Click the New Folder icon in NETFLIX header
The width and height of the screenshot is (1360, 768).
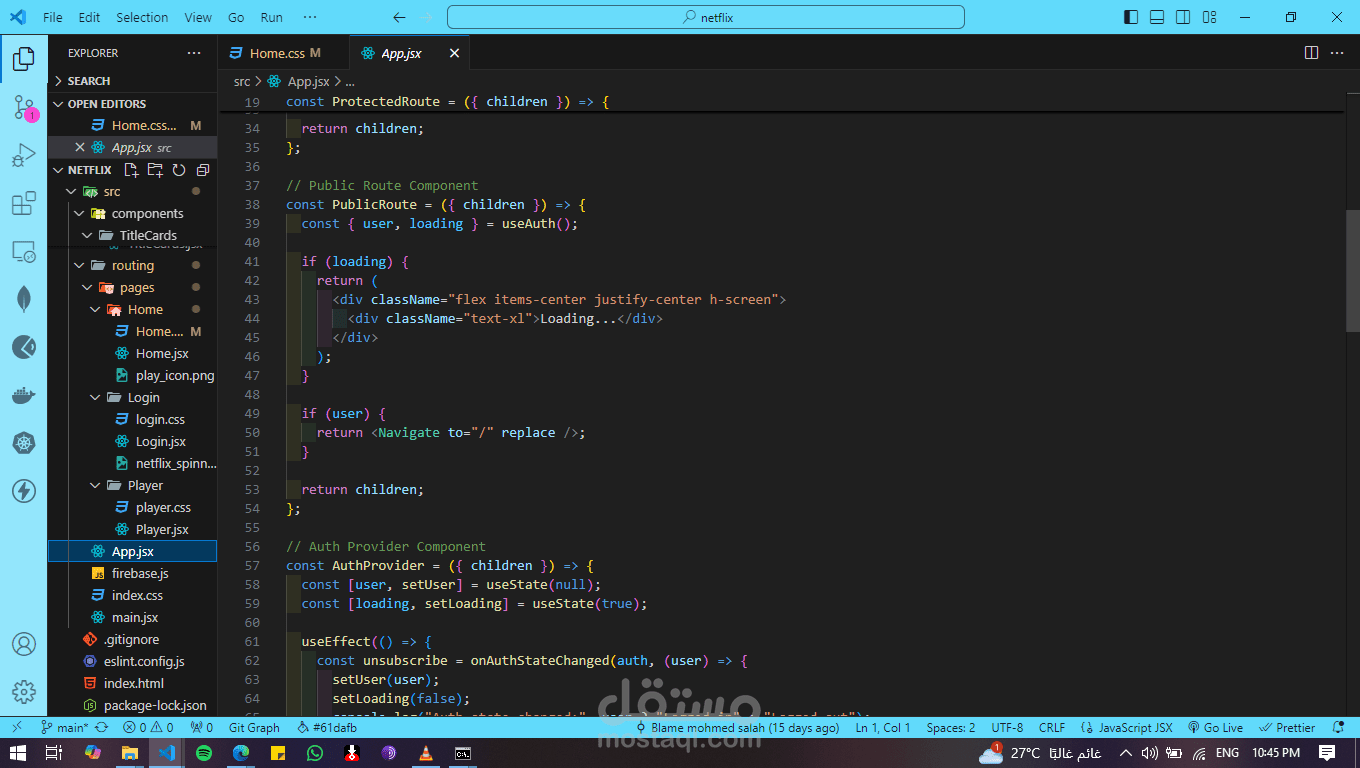coord(155,170)
